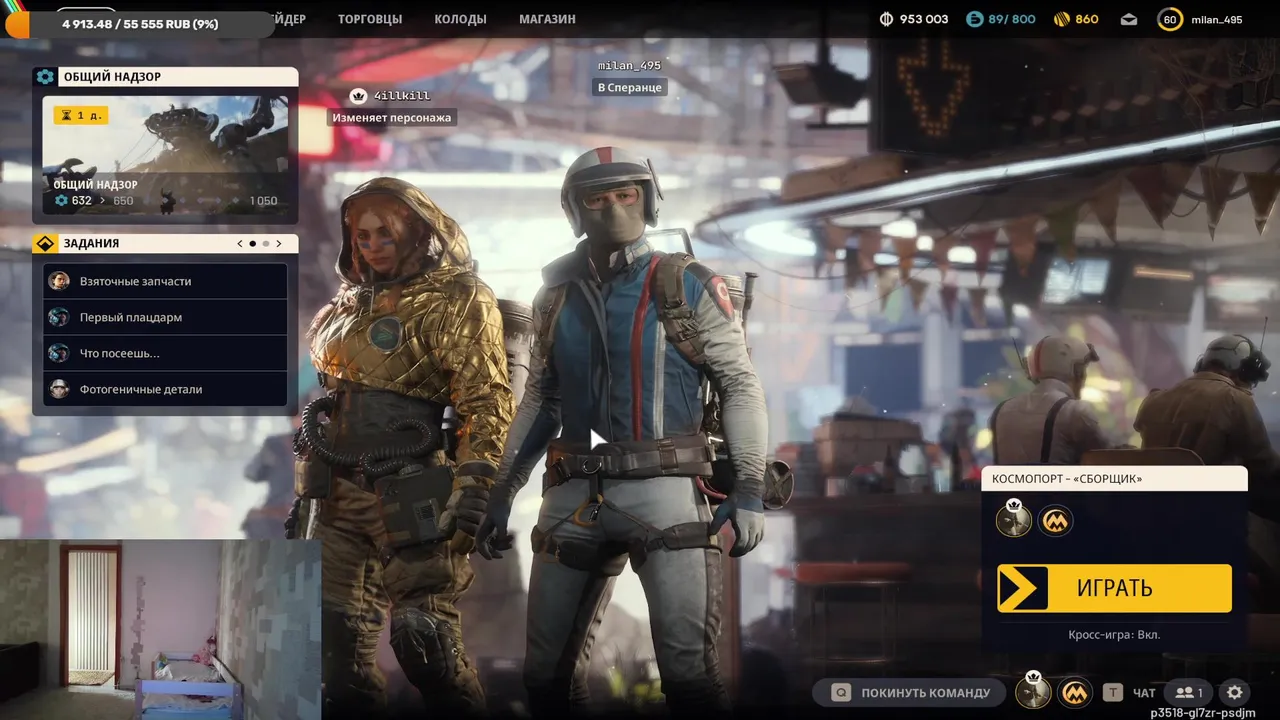Open the Что посеешь... task
Viewport: 1280px width, 720px height.
[166, 353]
